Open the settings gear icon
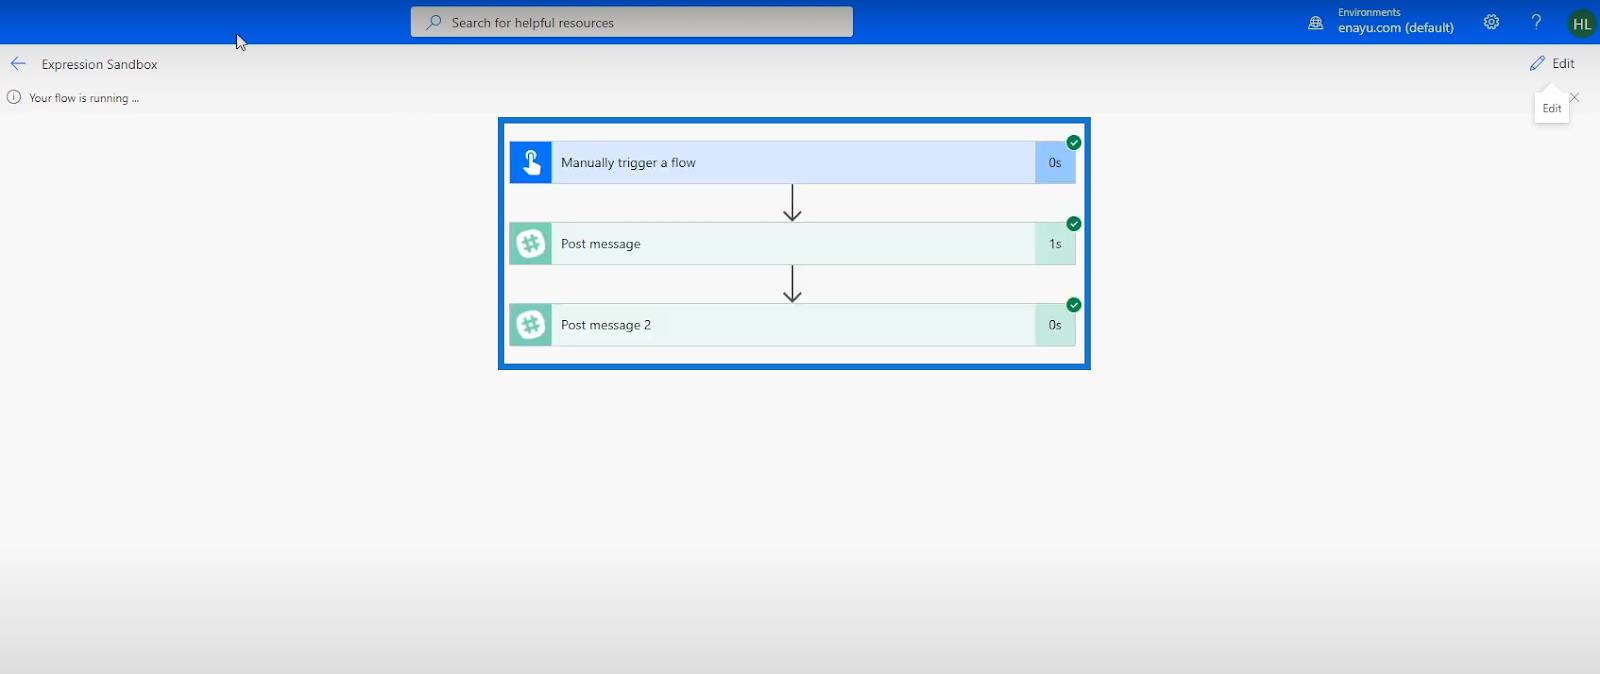1600x674 pixels. (1491, 22)
